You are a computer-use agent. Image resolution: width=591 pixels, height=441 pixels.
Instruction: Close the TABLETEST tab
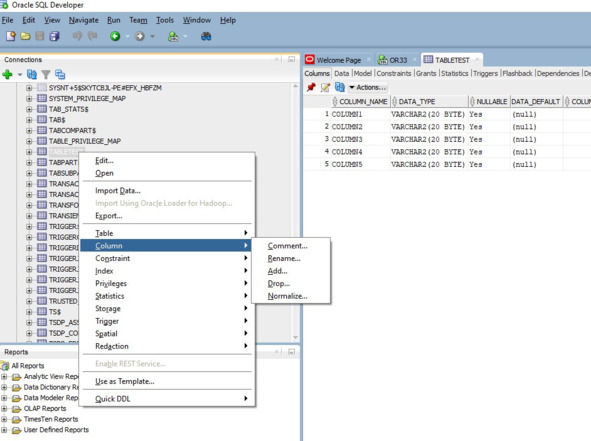point(477,60)
